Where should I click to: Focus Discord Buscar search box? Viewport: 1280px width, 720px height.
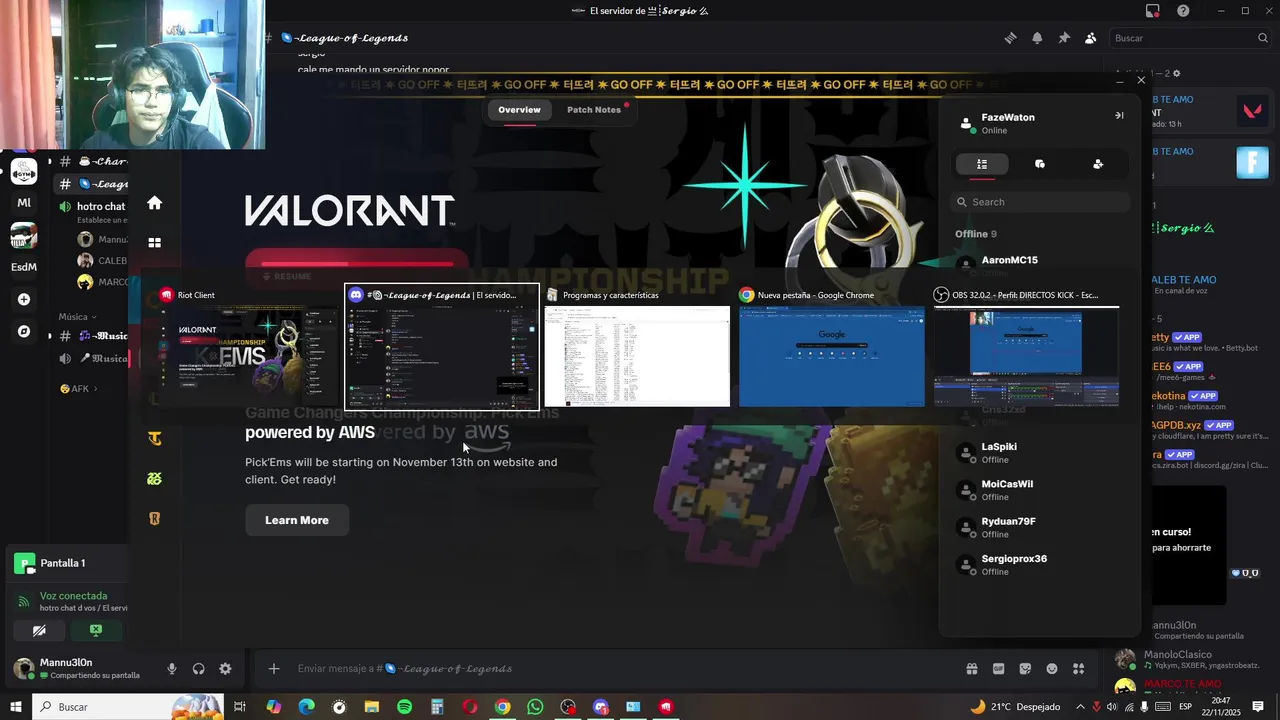click(x=1190, y=38)
